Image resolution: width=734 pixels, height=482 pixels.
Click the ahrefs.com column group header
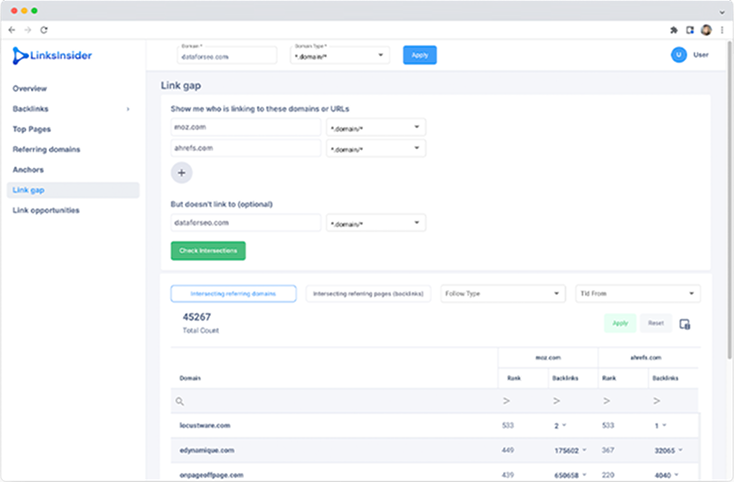pyautogui.click(x=646, y=358)
